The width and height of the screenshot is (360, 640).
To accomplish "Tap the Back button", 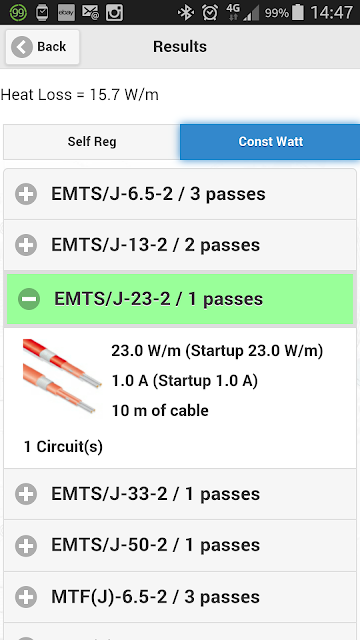I will click(x=42, y=47).
